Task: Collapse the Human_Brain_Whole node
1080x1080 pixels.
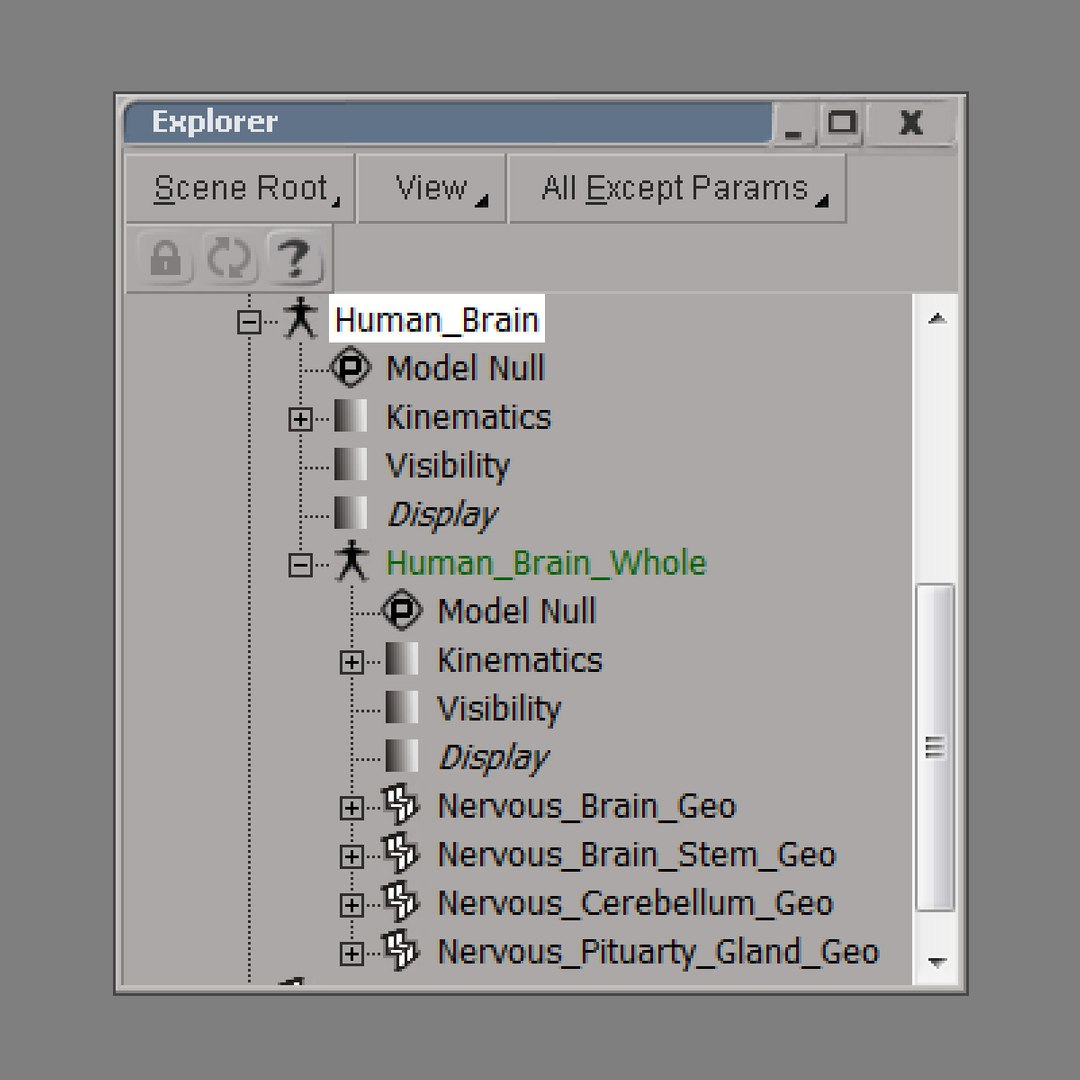Action: pos(300,566)
